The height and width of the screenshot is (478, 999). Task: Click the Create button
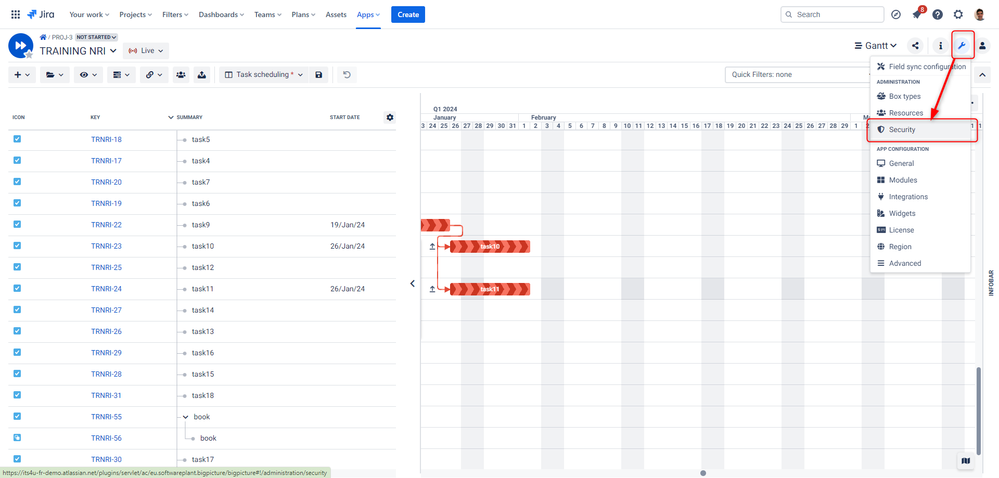(408, 14)
